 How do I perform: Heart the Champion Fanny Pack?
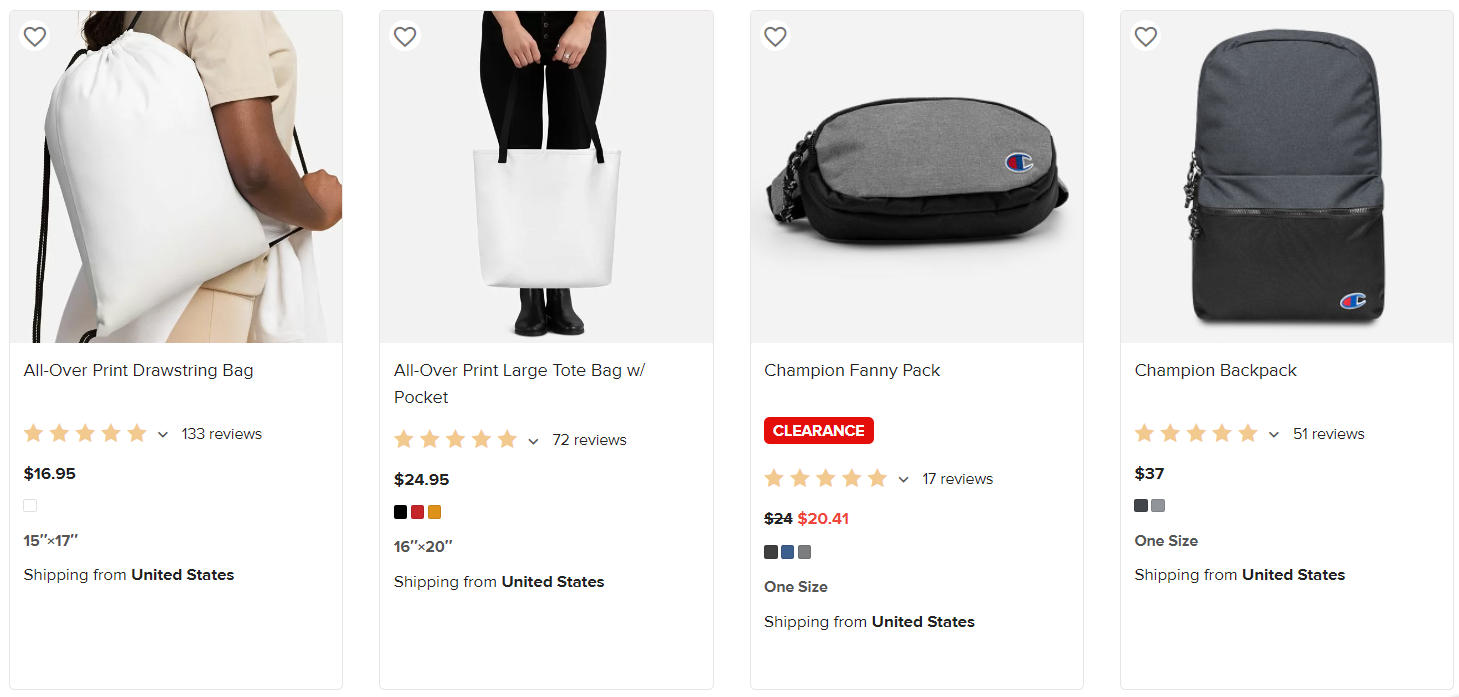[x=775, y=36]
